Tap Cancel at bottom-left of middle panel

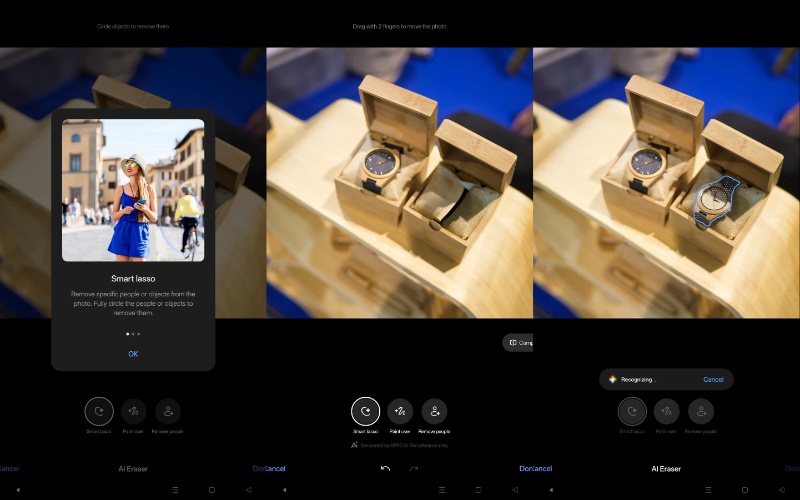coord(275,468)
